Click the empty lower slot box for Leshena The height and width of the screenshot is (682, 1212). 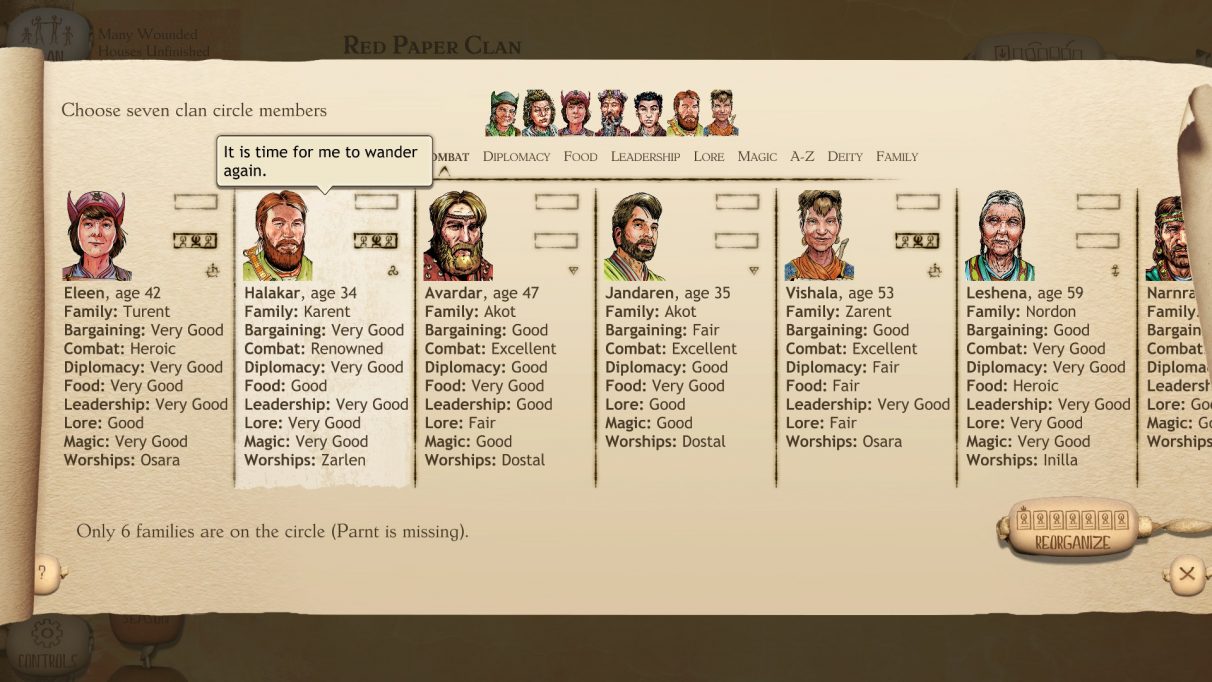[x=1098, y=241]
